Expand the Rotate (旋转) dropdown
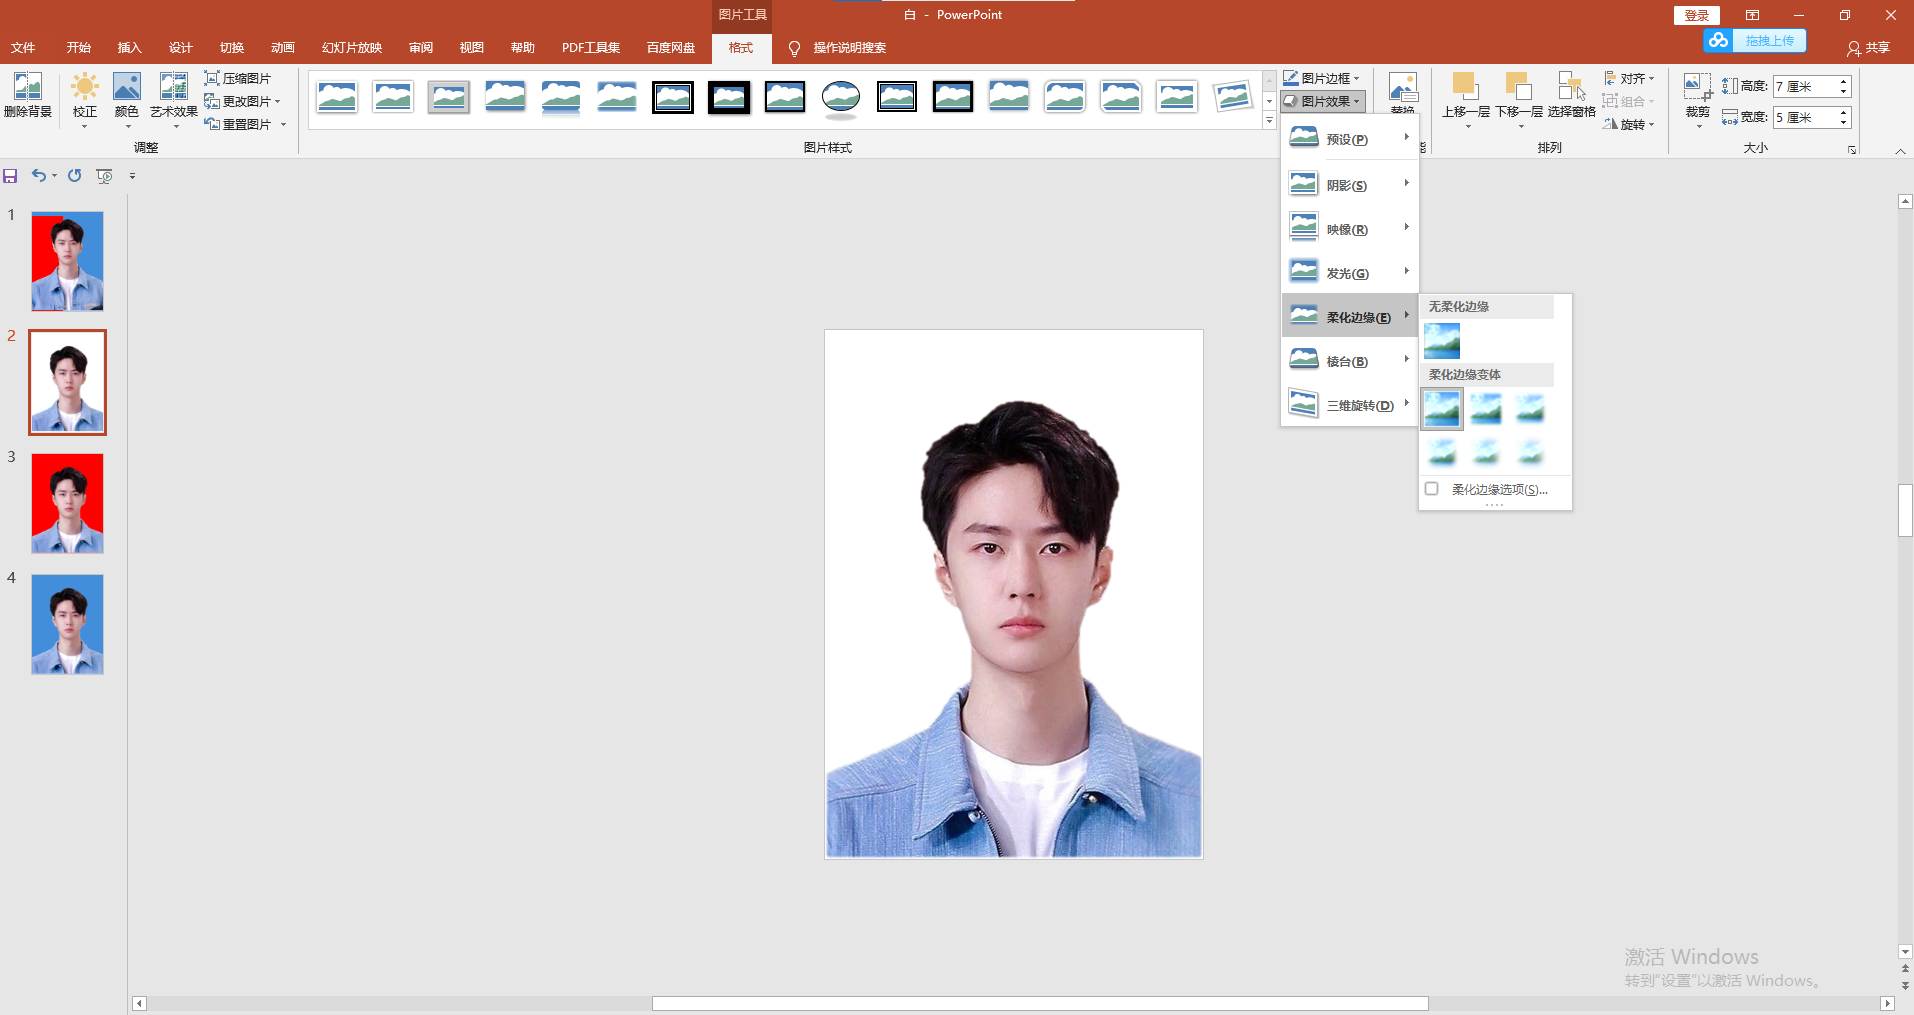This screenshot has width=1914, height=1015. (1629, 124)
